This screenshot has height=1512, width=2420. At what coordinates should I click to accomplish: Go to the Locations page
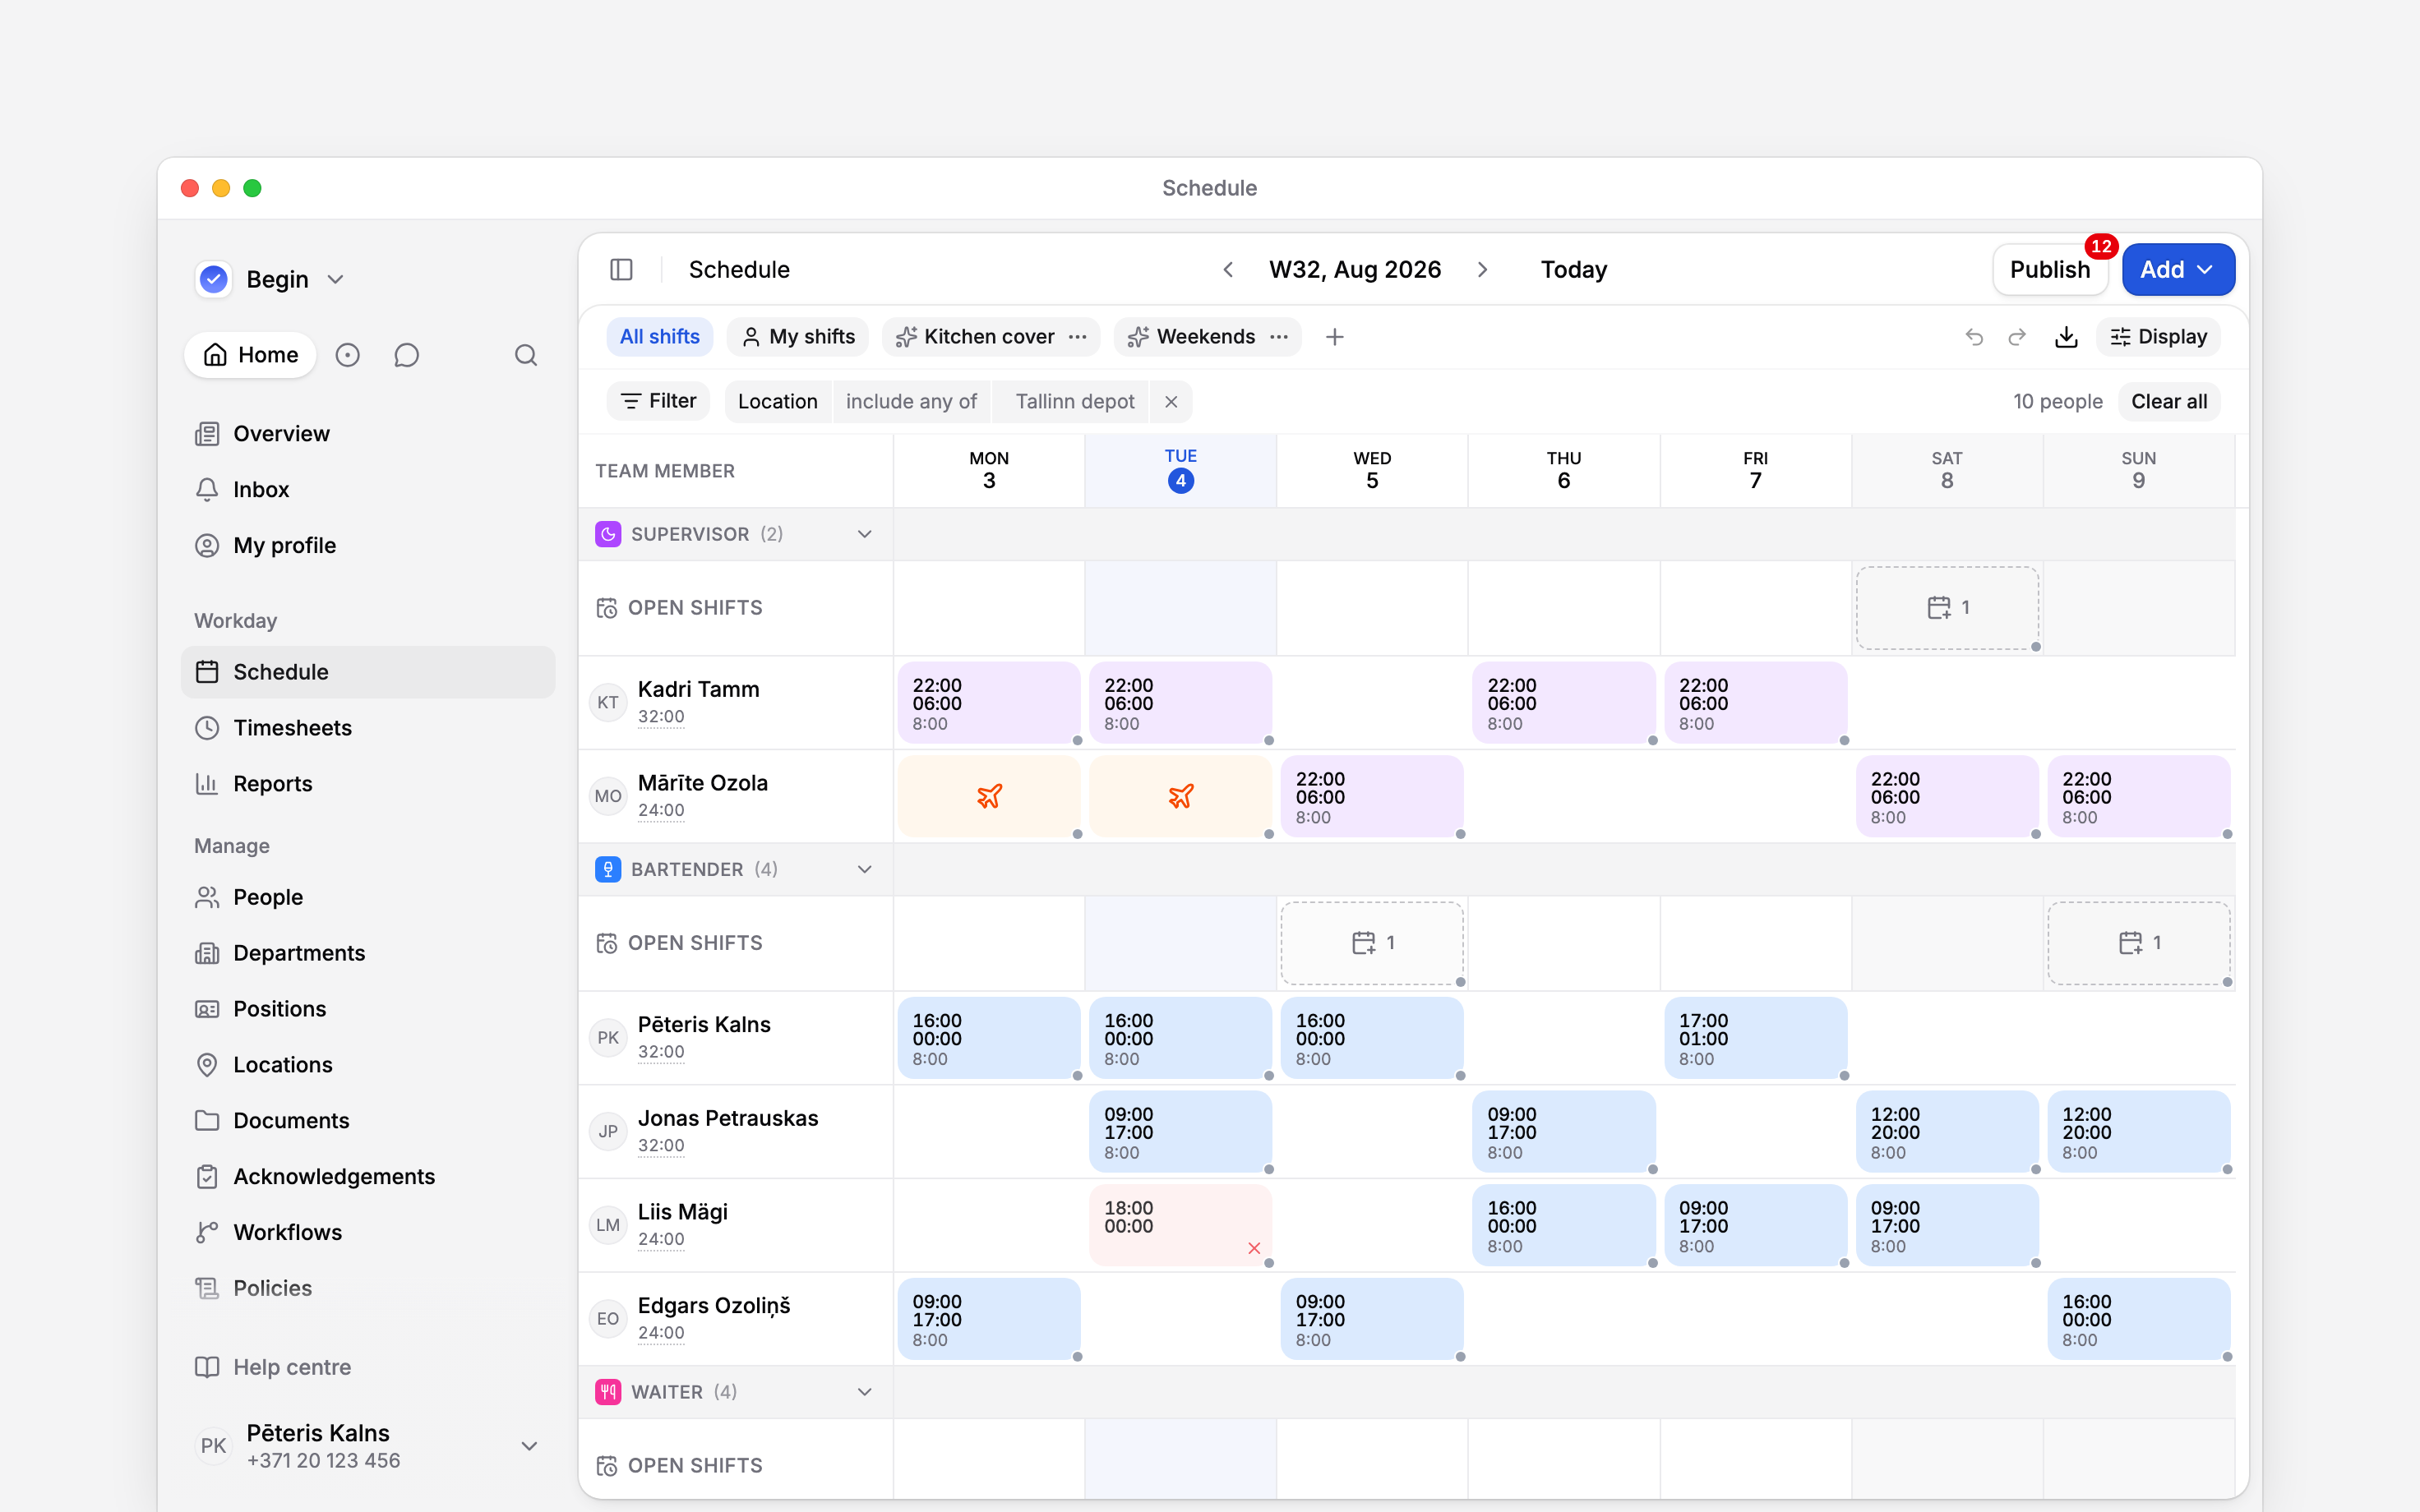(368, 1065)
